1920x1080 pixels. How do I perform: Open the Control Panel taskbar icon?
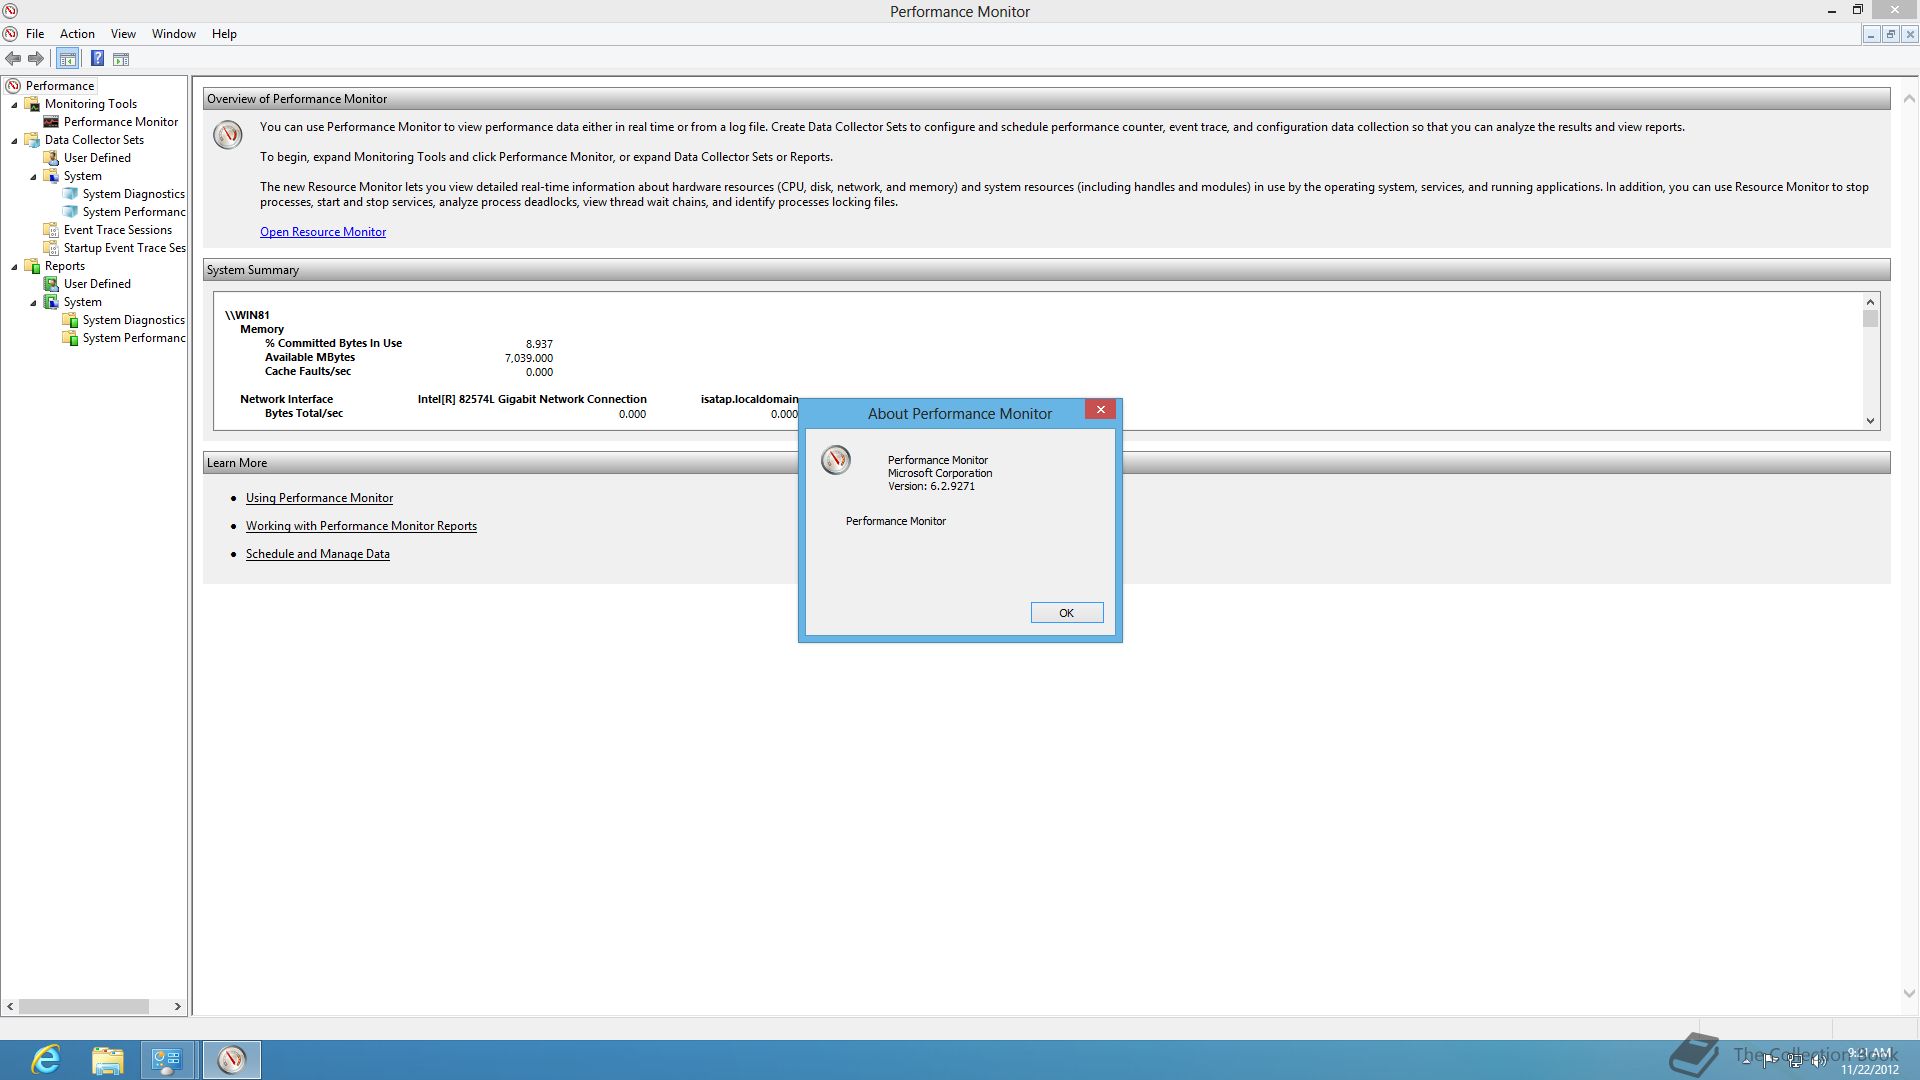pos(166,1060)
